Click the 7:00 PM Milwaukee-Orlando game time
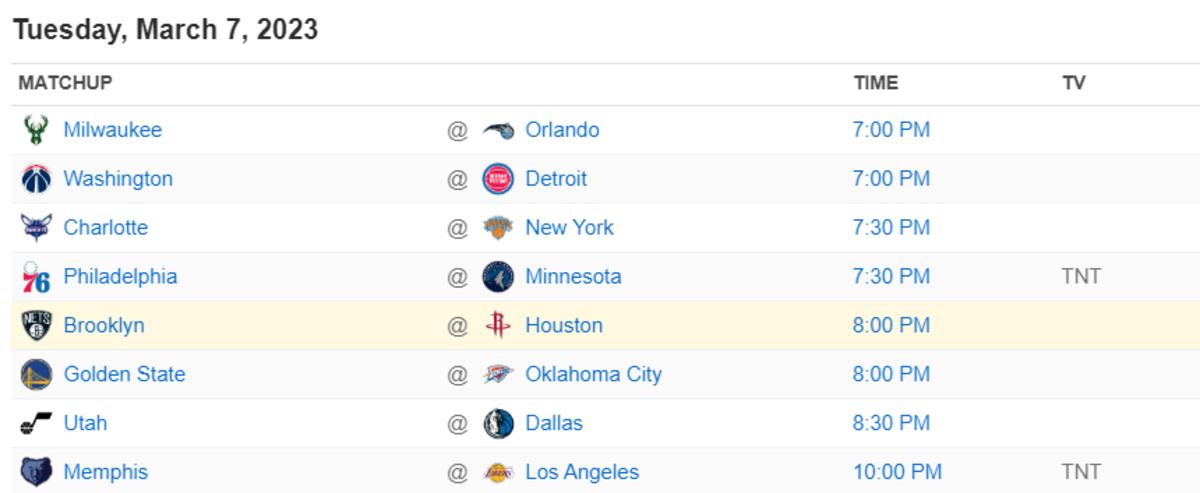 click(x=891, y=130)
